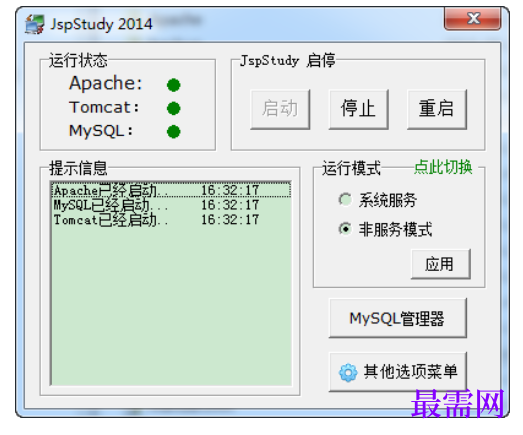Click the 提示信息 group label
Viewport: 523px width, 435px height.
click(78, 168)
